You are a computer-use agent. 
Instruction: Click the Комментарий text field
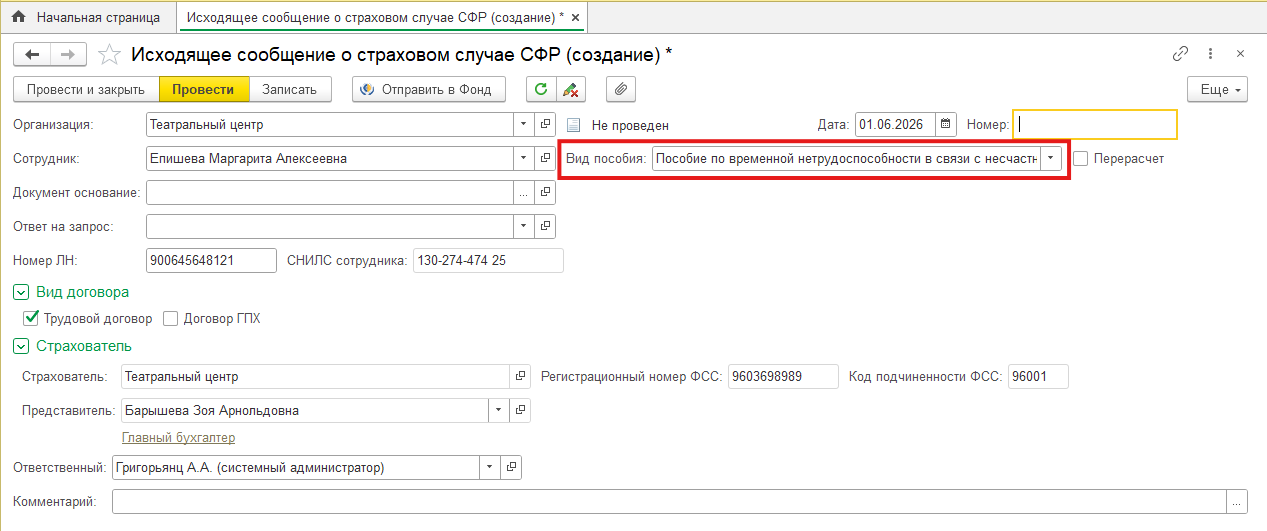[x=669, y=501]
